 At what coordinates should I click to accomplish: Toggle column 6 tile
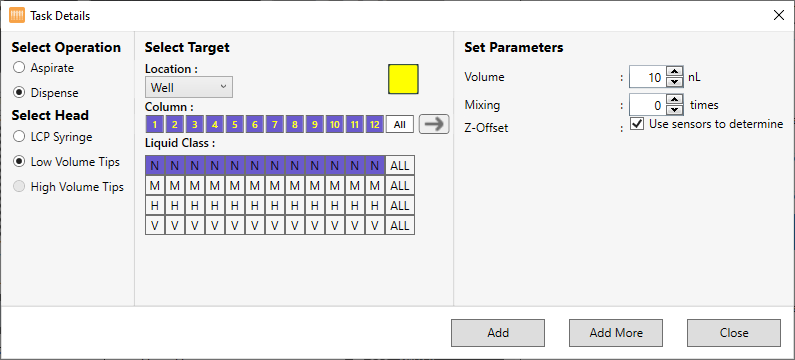(x=255, y=124)
